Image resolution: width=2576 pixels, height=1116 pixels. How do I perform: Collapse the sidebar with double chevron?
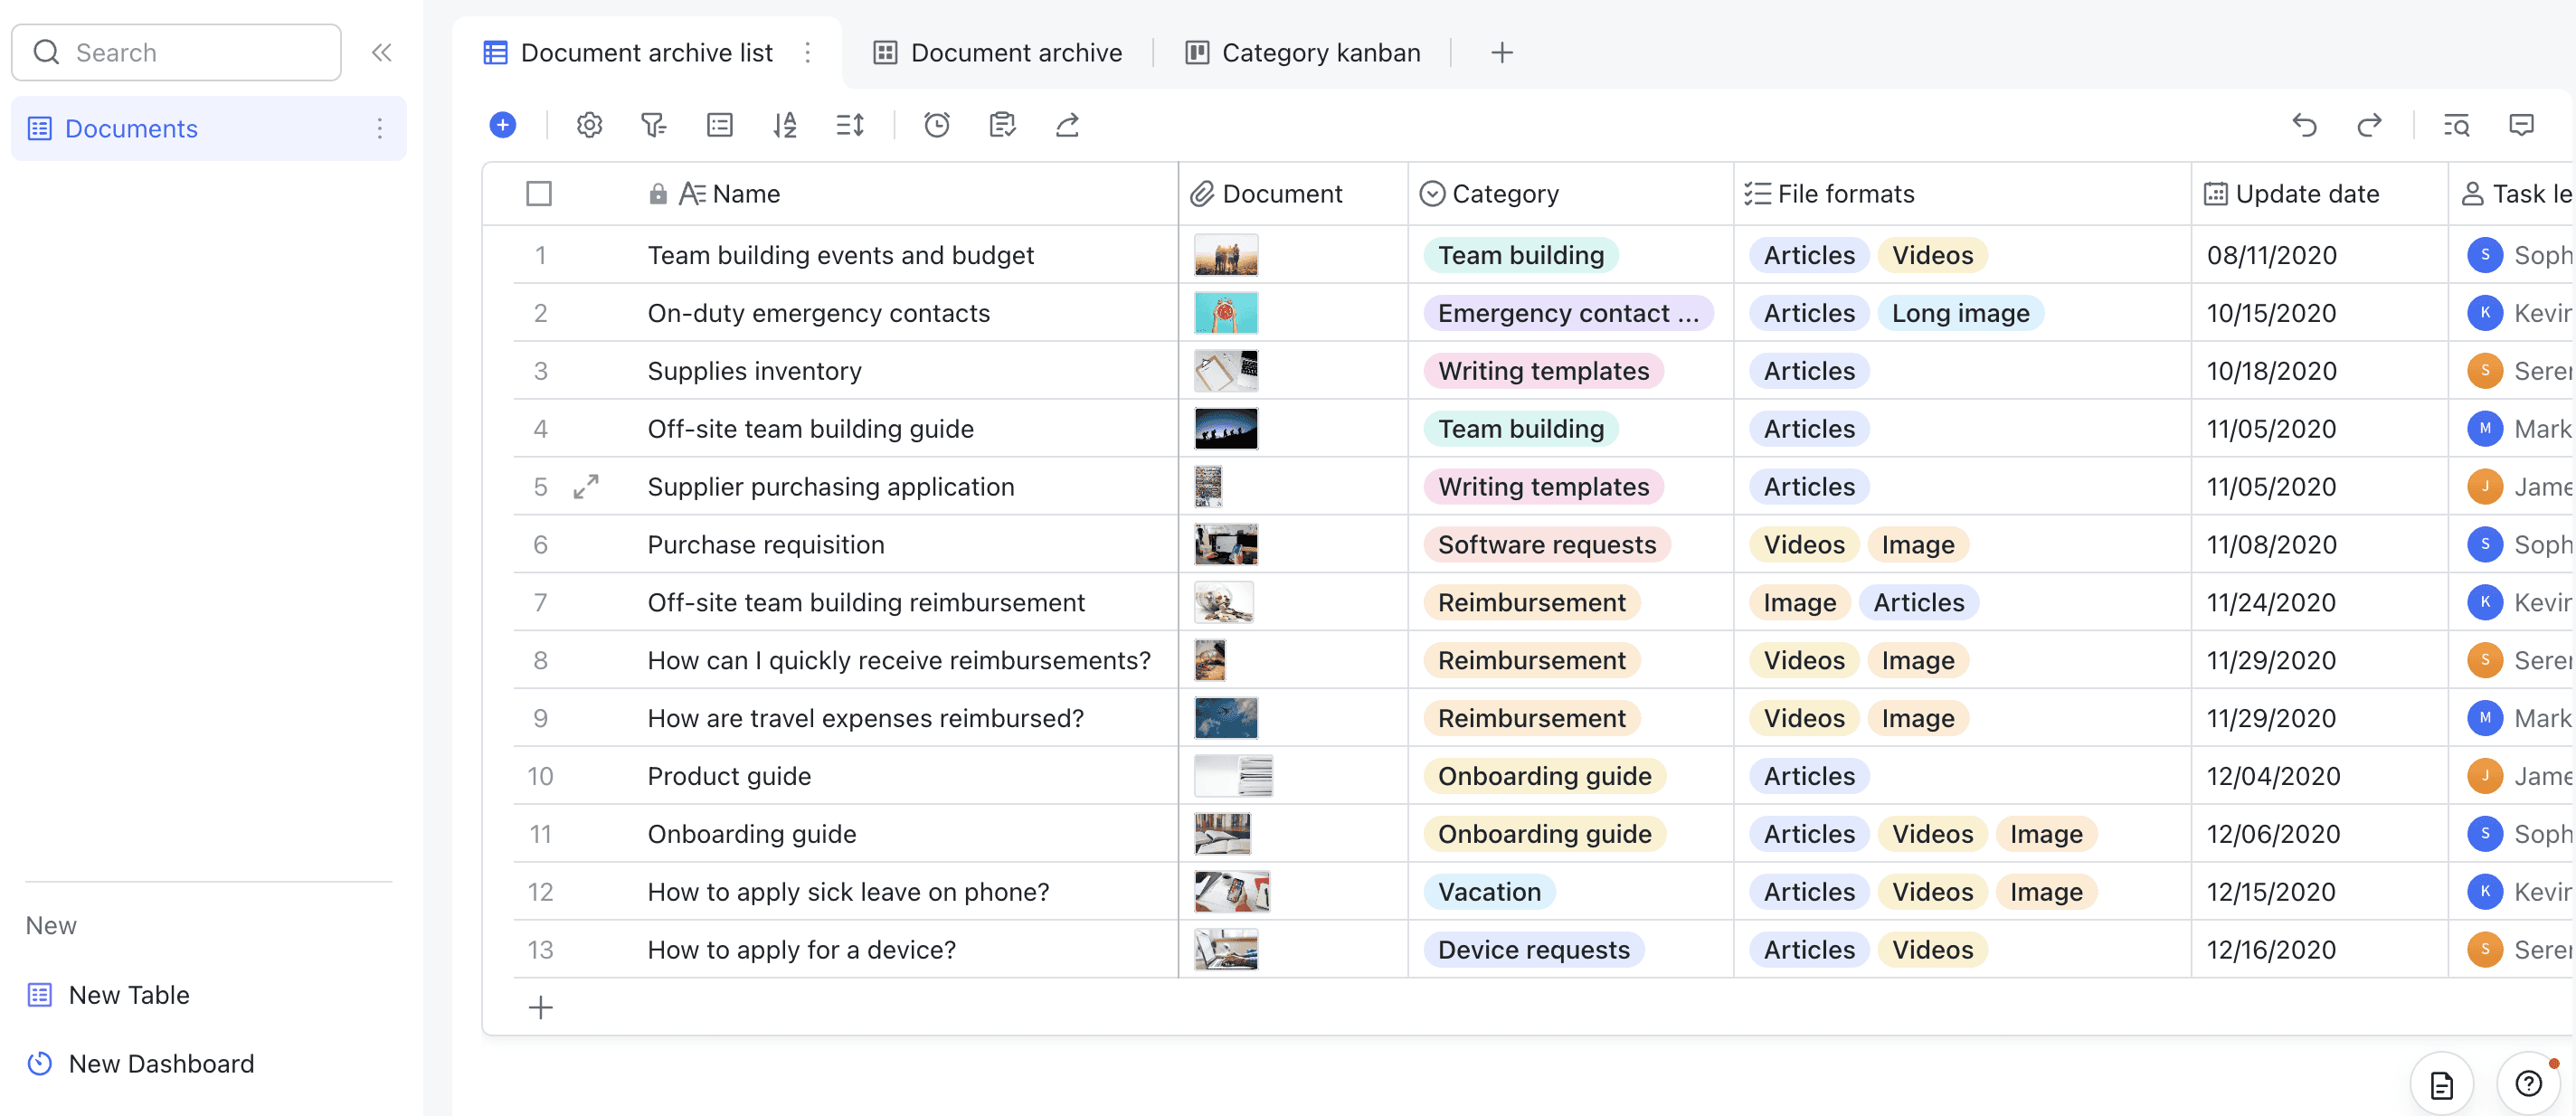tap(381, 52)
